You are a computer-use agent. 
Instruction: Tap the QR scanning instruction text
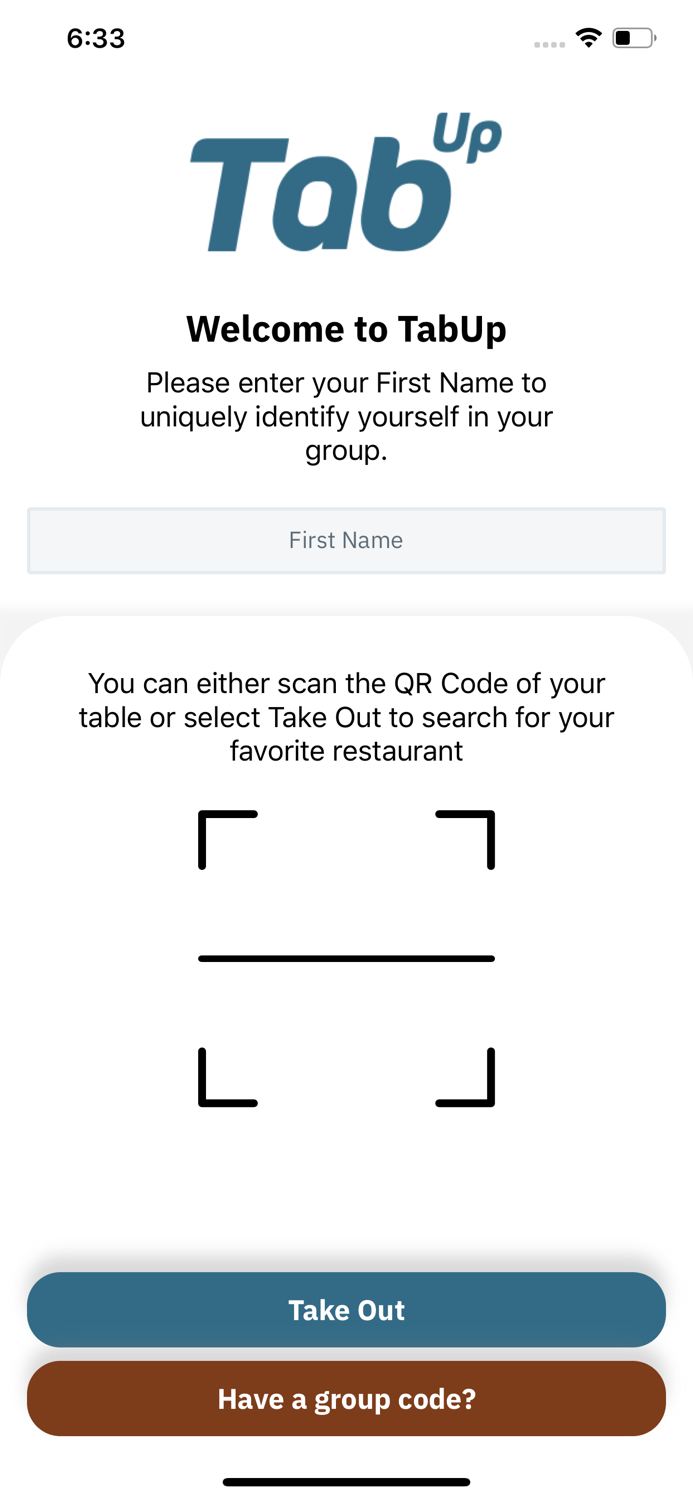tap(347, 716)
